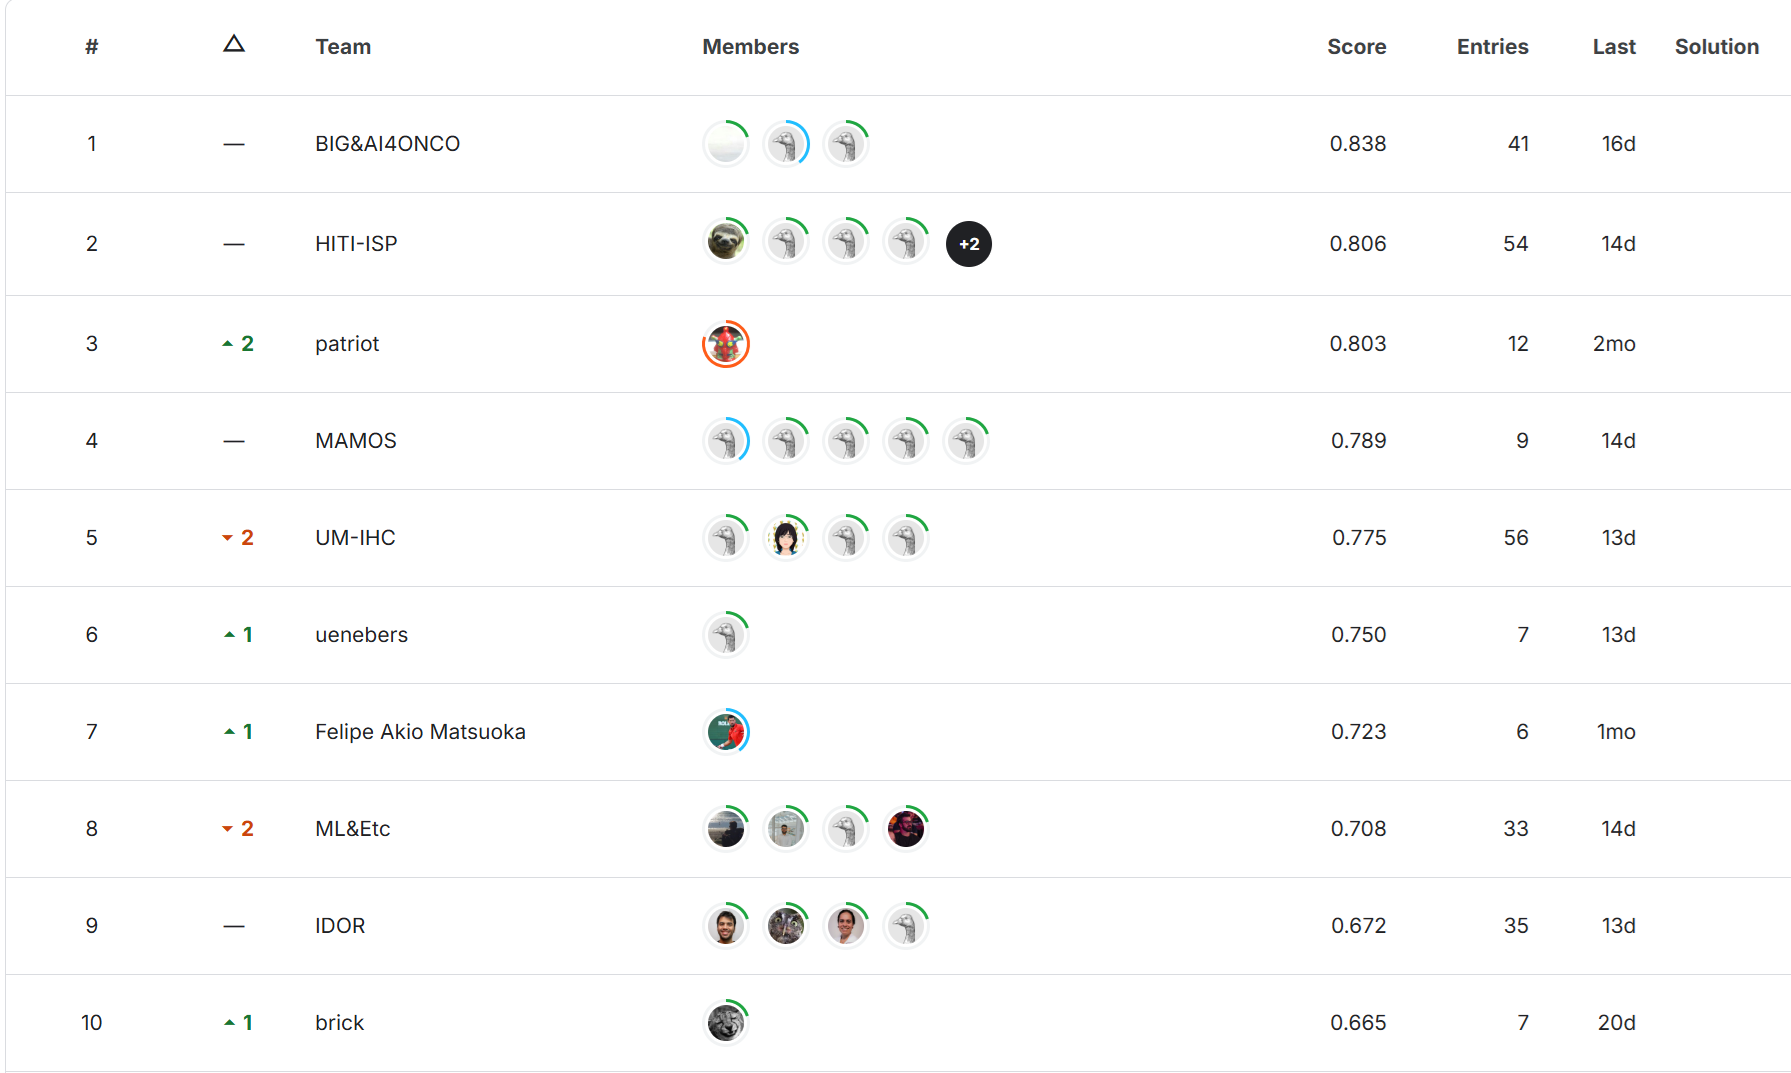Click the sloth avatar in HITI-ISP row
Viewport: 1791px width, 1073px height.
coord(726,242)
